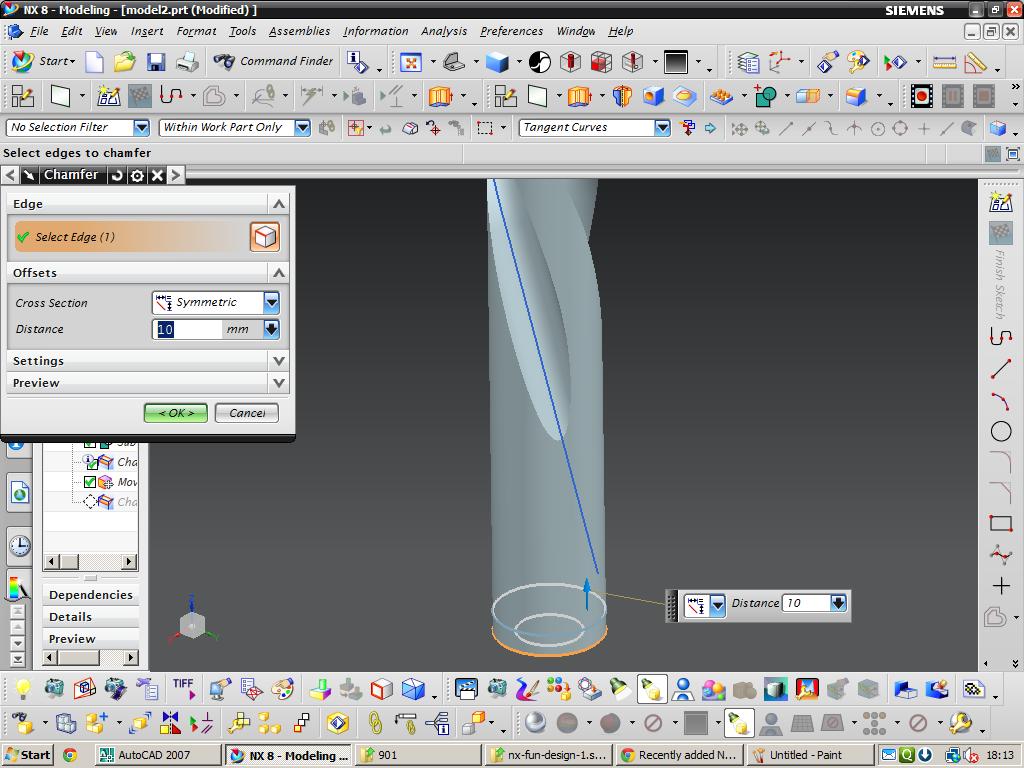Screen dimensions: 1024x768
Task: Select the rectangle sketch tool
Action: [x=1000, y=523]
